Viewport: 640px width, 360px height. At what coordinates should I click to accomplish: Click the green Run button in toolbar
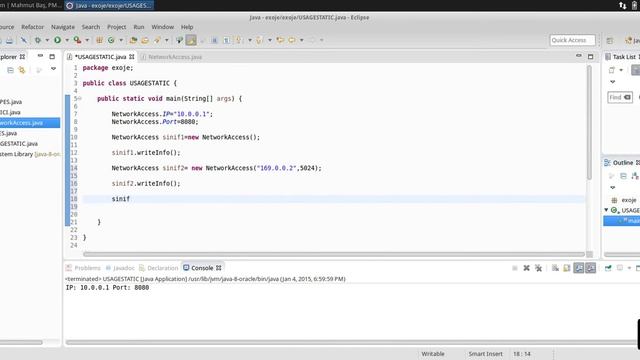pos(58,40)
